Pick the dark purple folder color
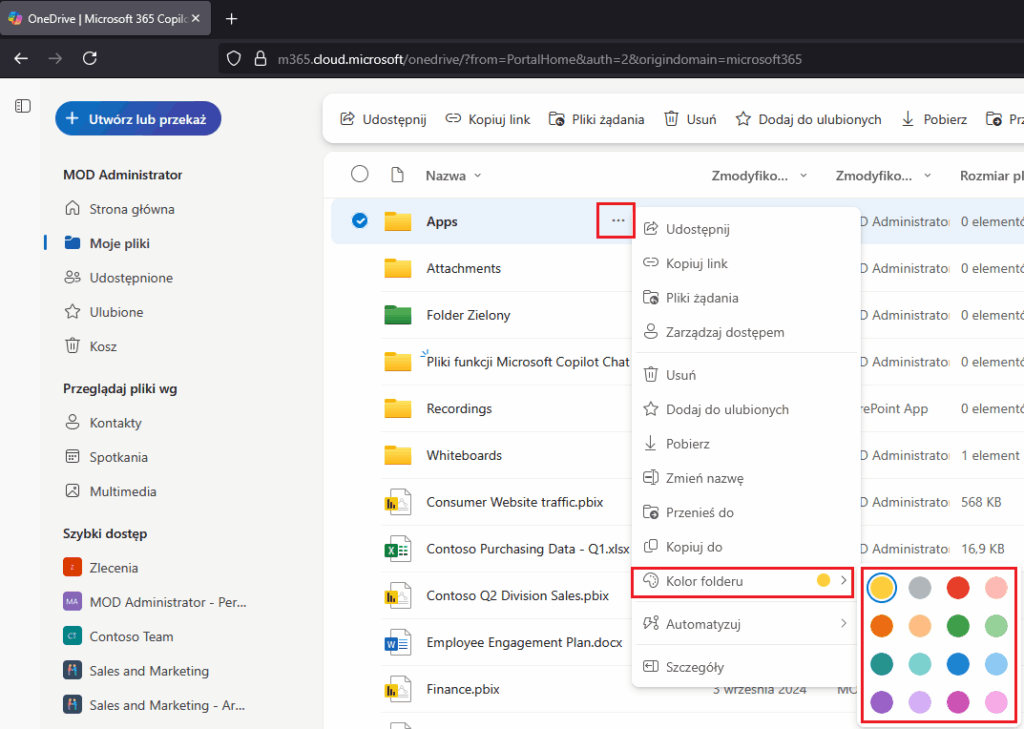Viewport: 1024px width, 729px height. pyautogui.click(x=882, y=702)
